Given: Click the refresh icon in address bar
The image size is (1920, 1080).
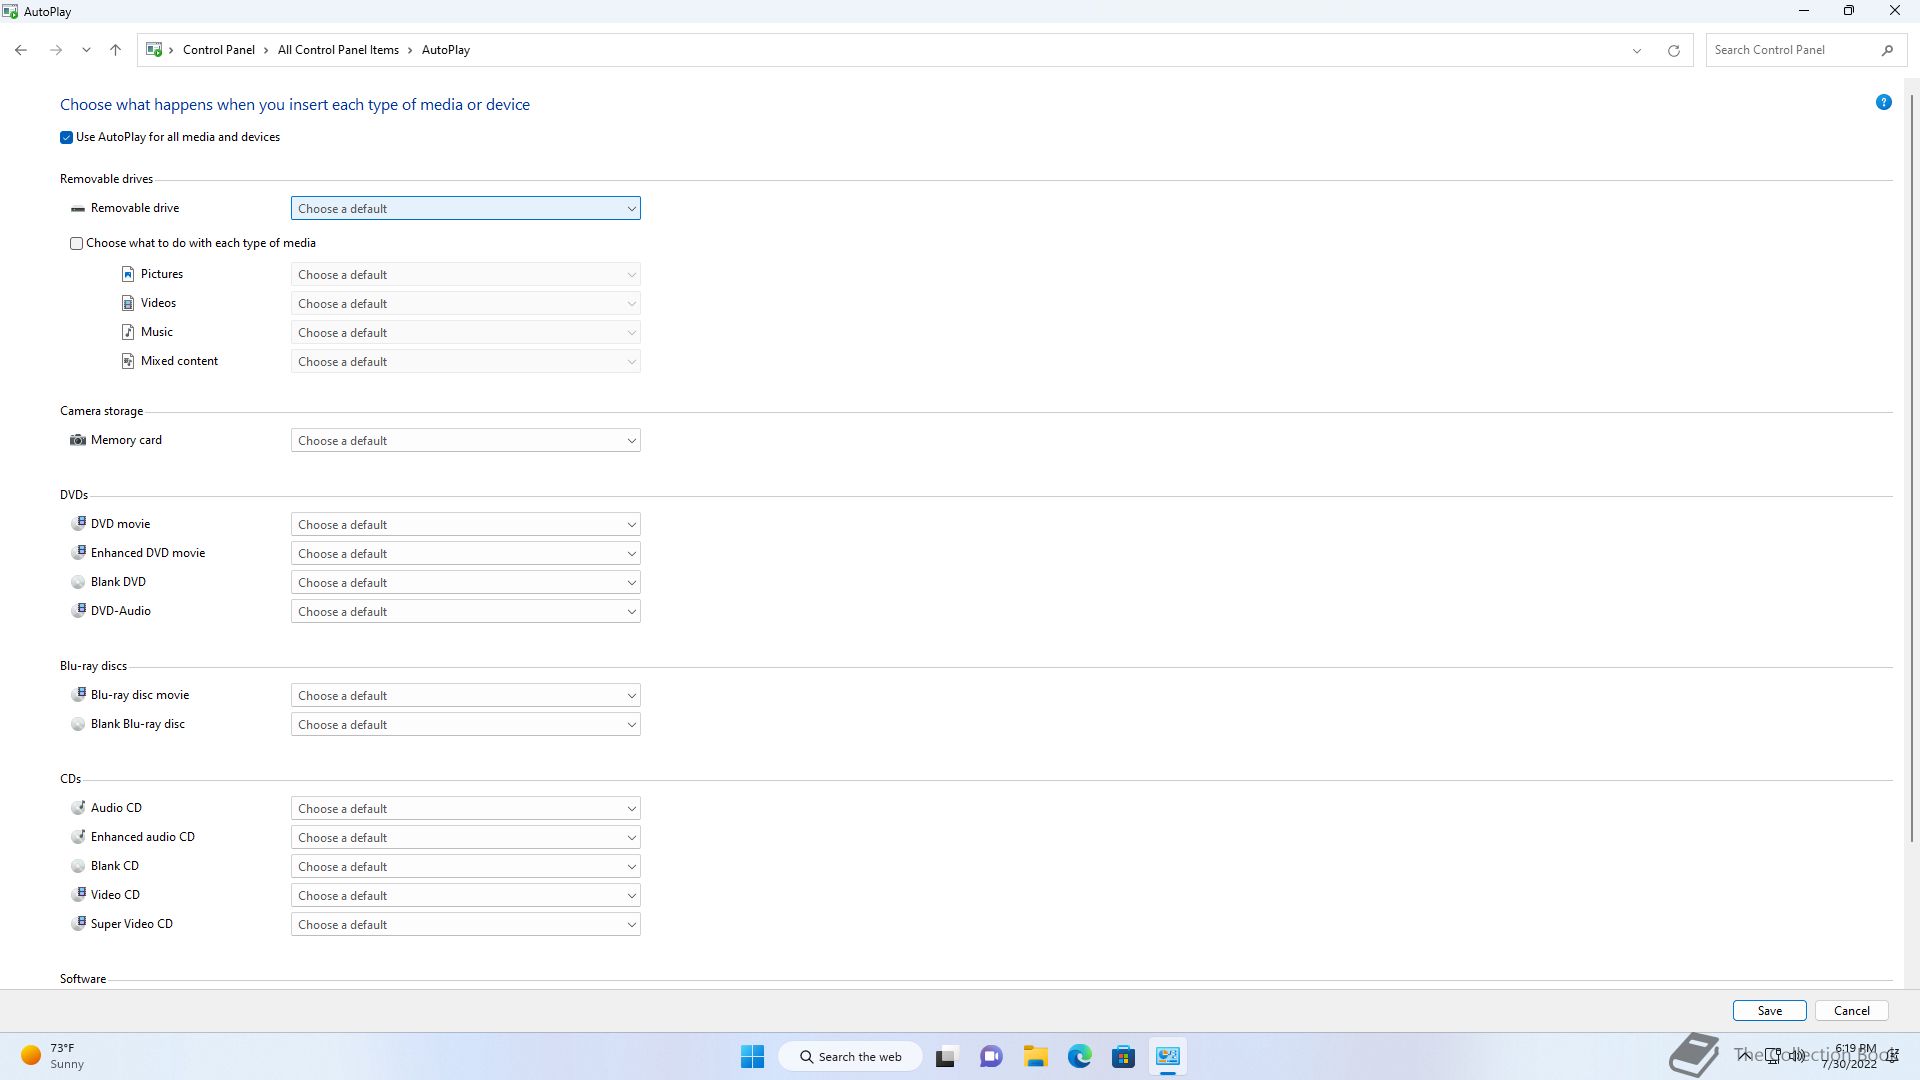Looking at the screenshot, I should click(x=1673, y=50).
